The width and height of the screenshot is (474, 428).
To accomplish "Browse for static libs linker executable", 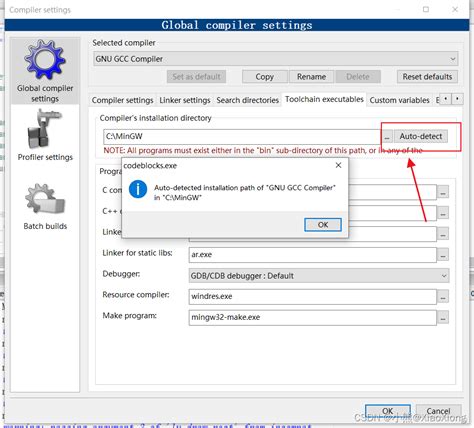I will click(x=443, y=255).
